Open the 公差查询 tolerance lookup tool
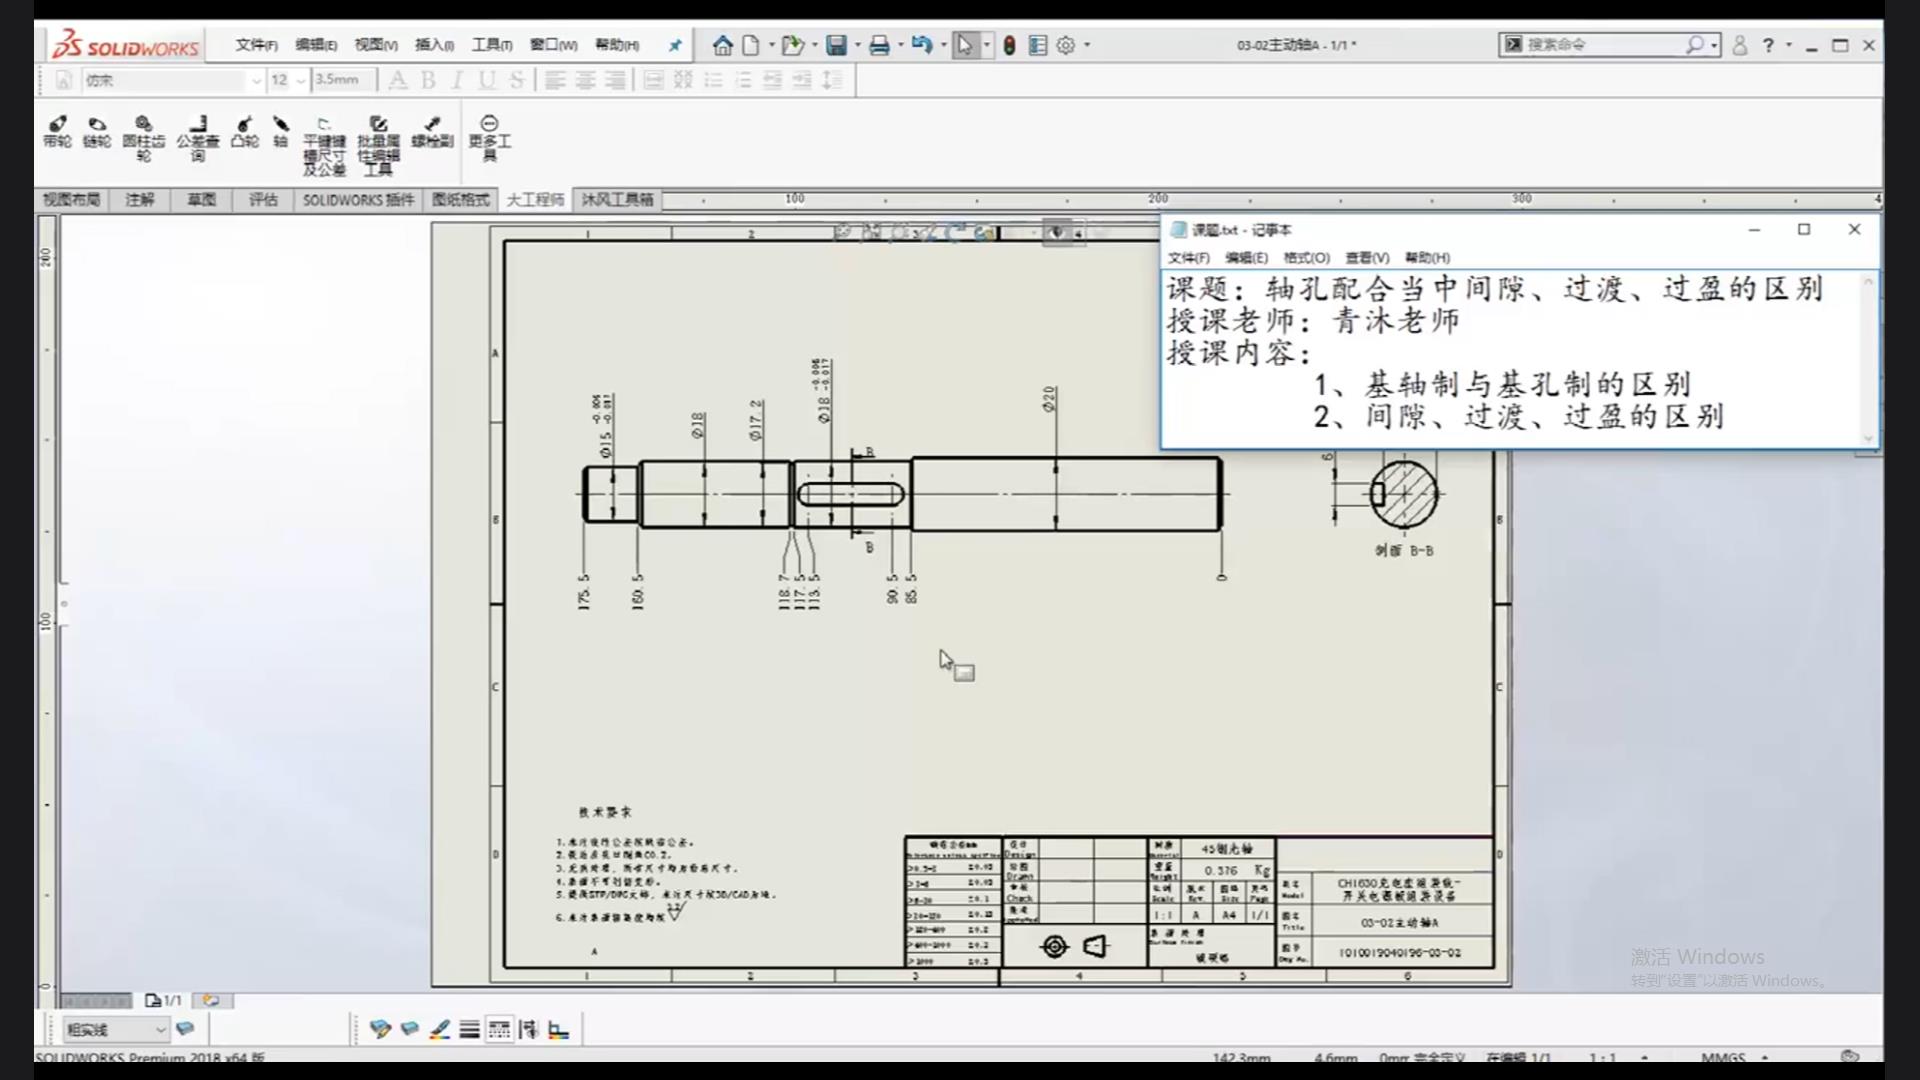Image resolution: width=1920 pixels, height=1080 pixels. coord(198,138)
